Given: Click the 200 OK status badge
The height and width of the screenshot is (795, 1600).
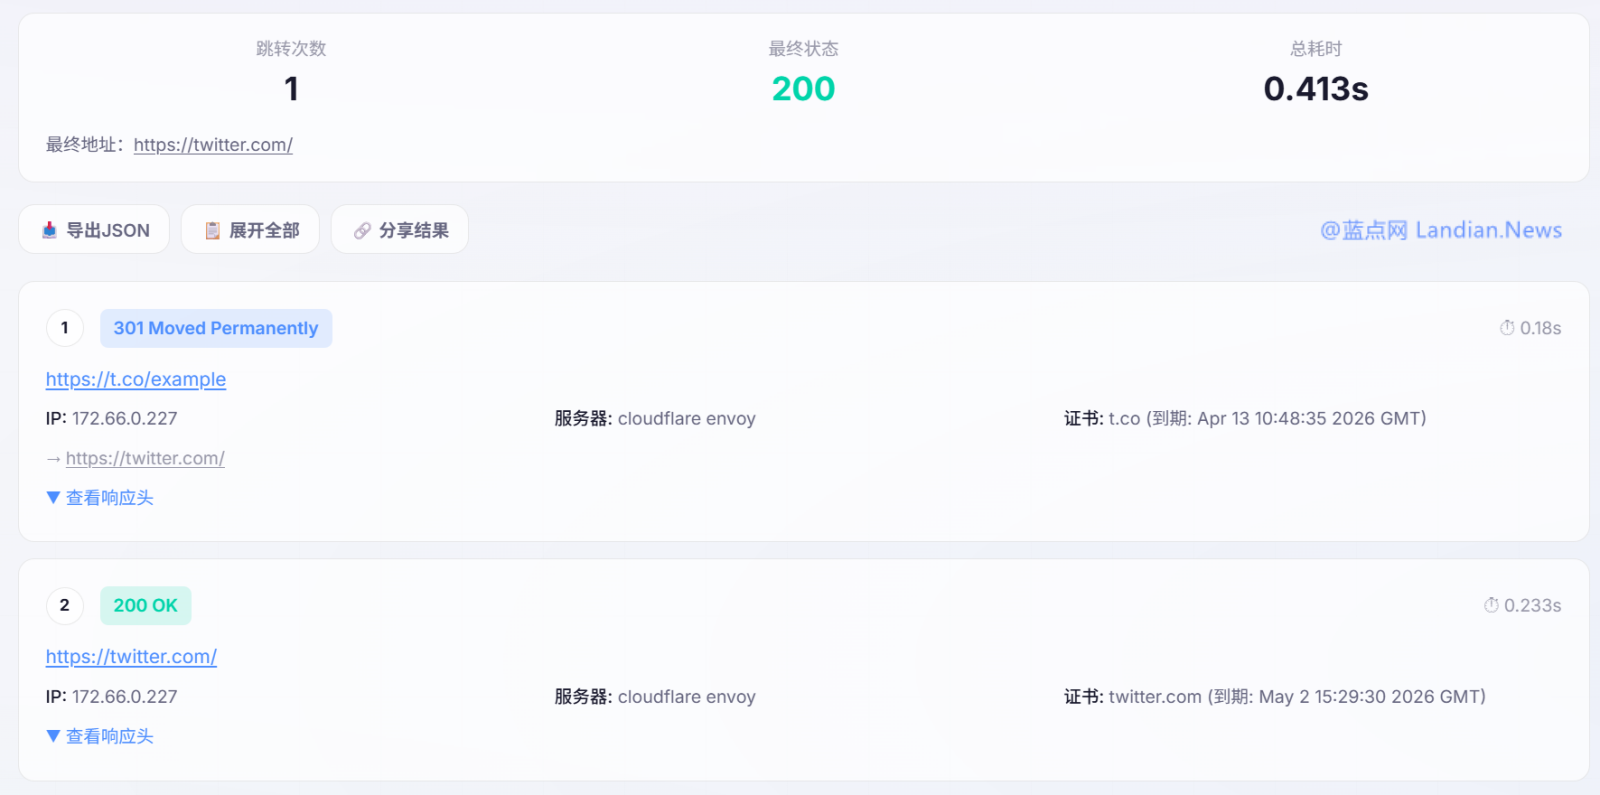Looking at the screenshot, I should coord(146,605).
